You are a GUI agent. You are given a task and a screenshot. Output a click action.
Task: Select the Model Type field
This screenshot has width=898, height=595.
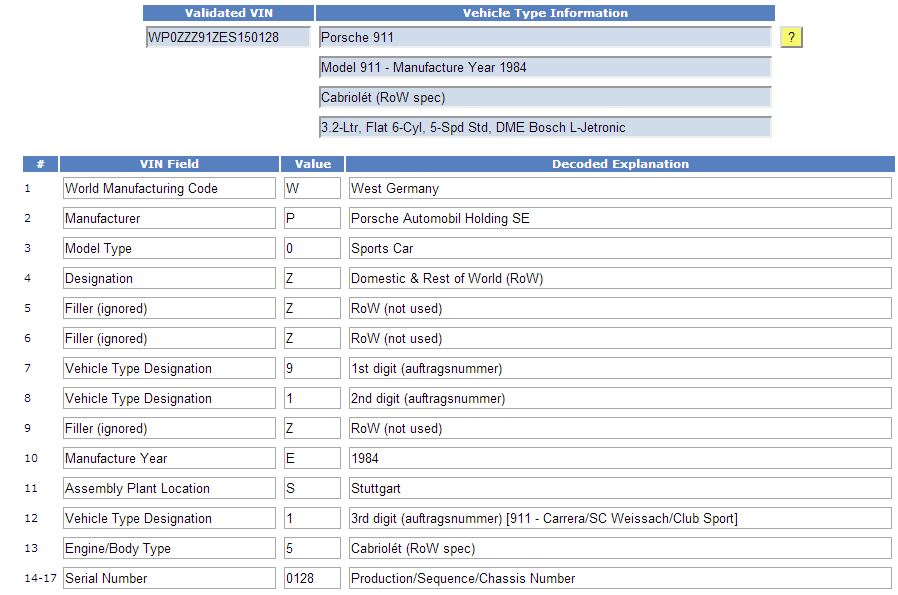click(x=169, y=248)
